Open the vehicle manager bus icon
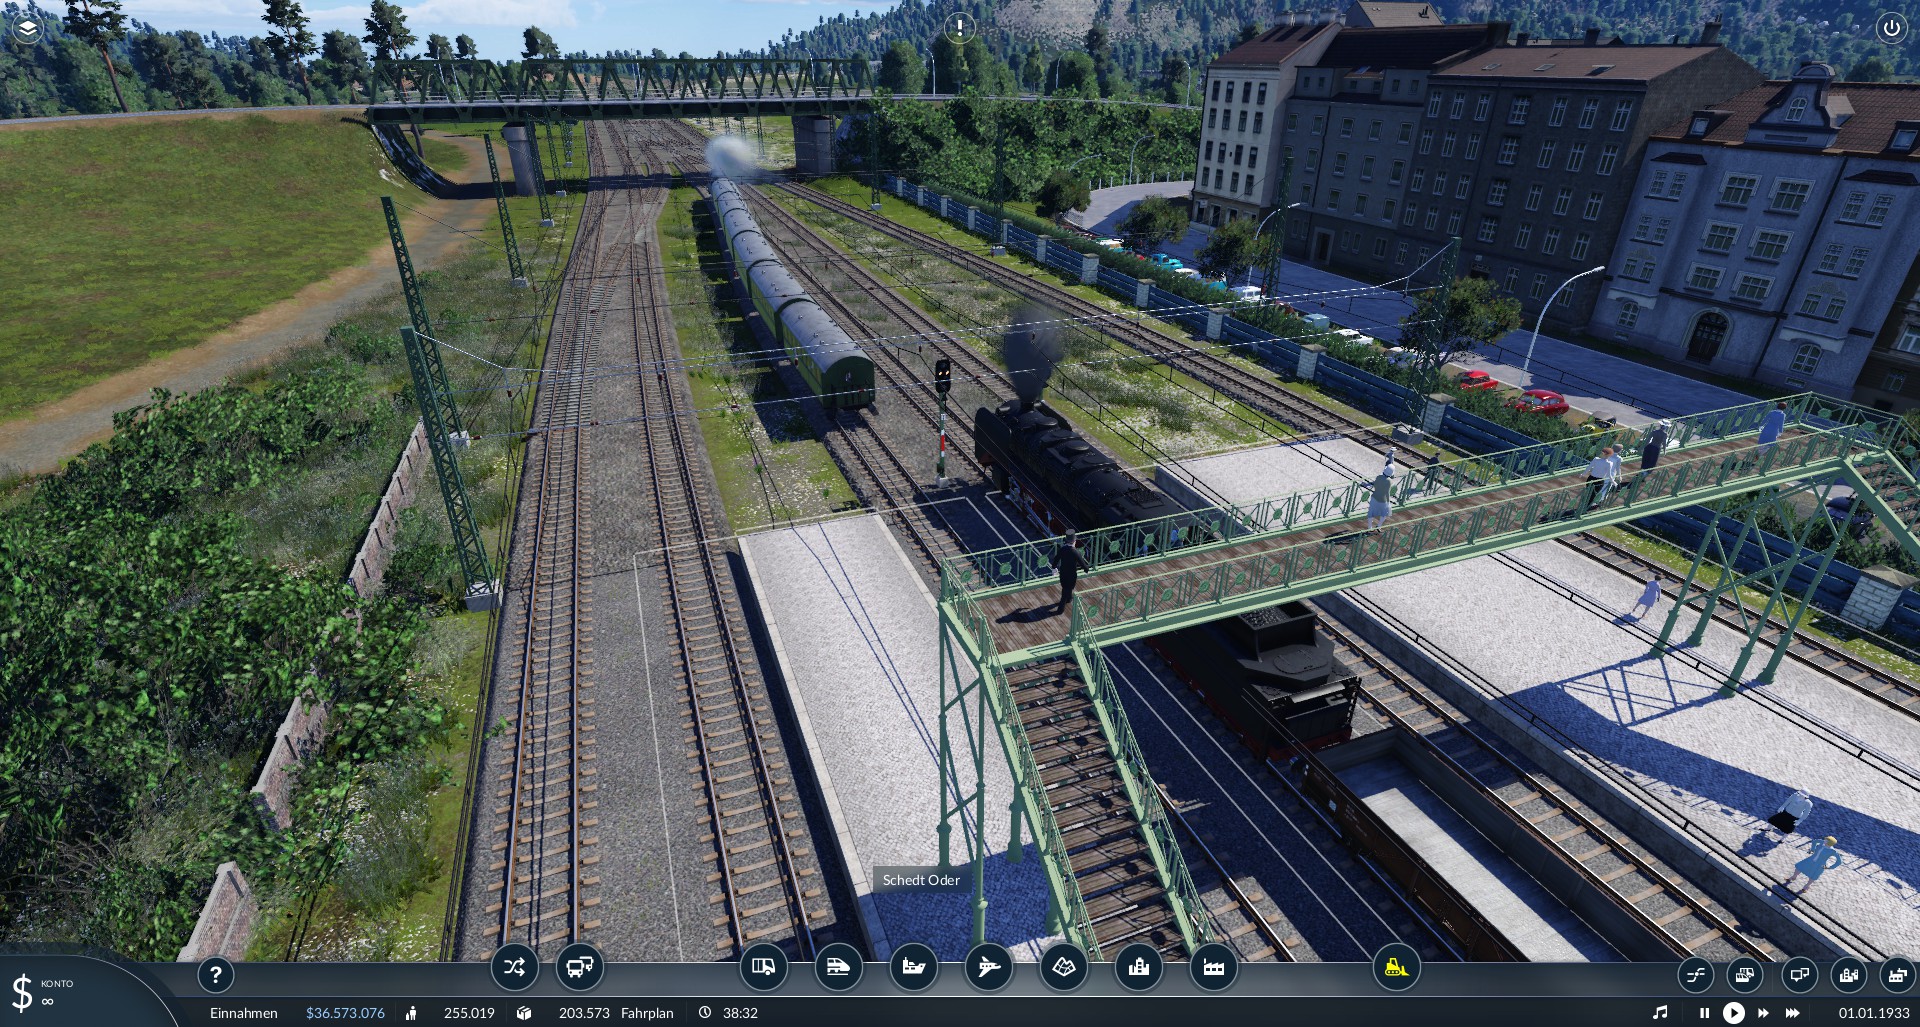The image size is (1920, 1027). click(x=580, y=967)
